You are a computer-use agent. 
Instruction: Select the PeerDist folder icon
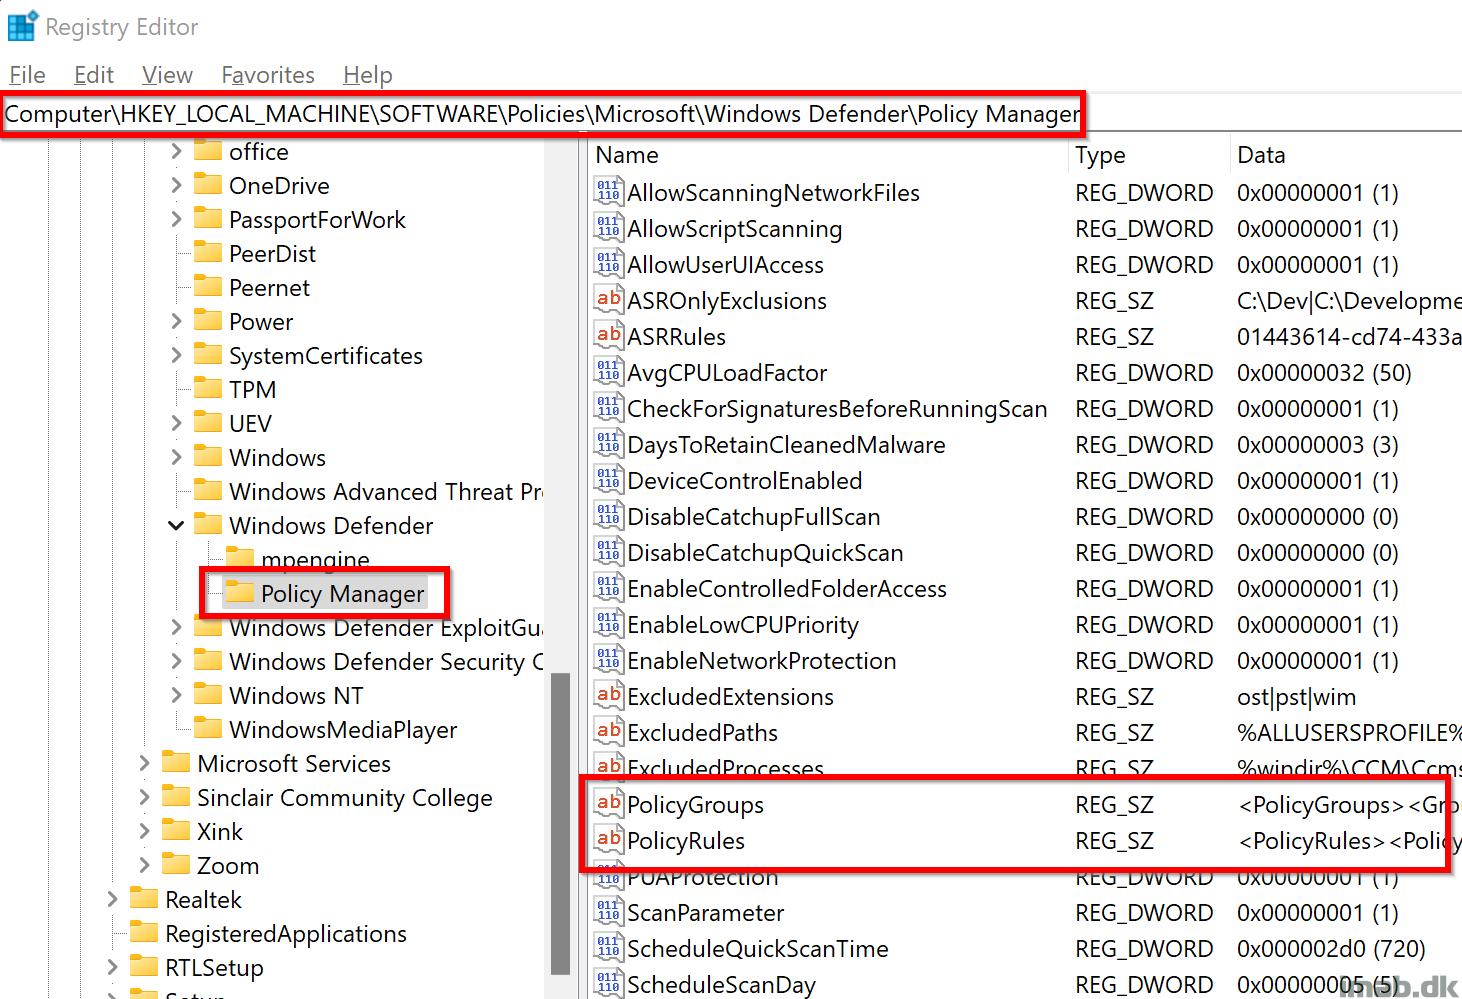208,252
